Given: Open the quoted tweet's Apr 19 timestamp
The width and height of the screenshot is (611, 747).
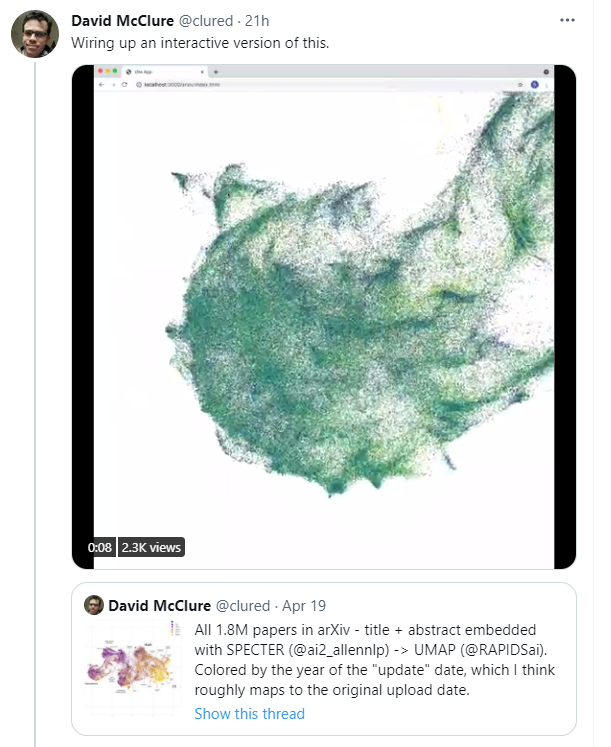Looking at the screenshot, I should click(x=304, y=606).
